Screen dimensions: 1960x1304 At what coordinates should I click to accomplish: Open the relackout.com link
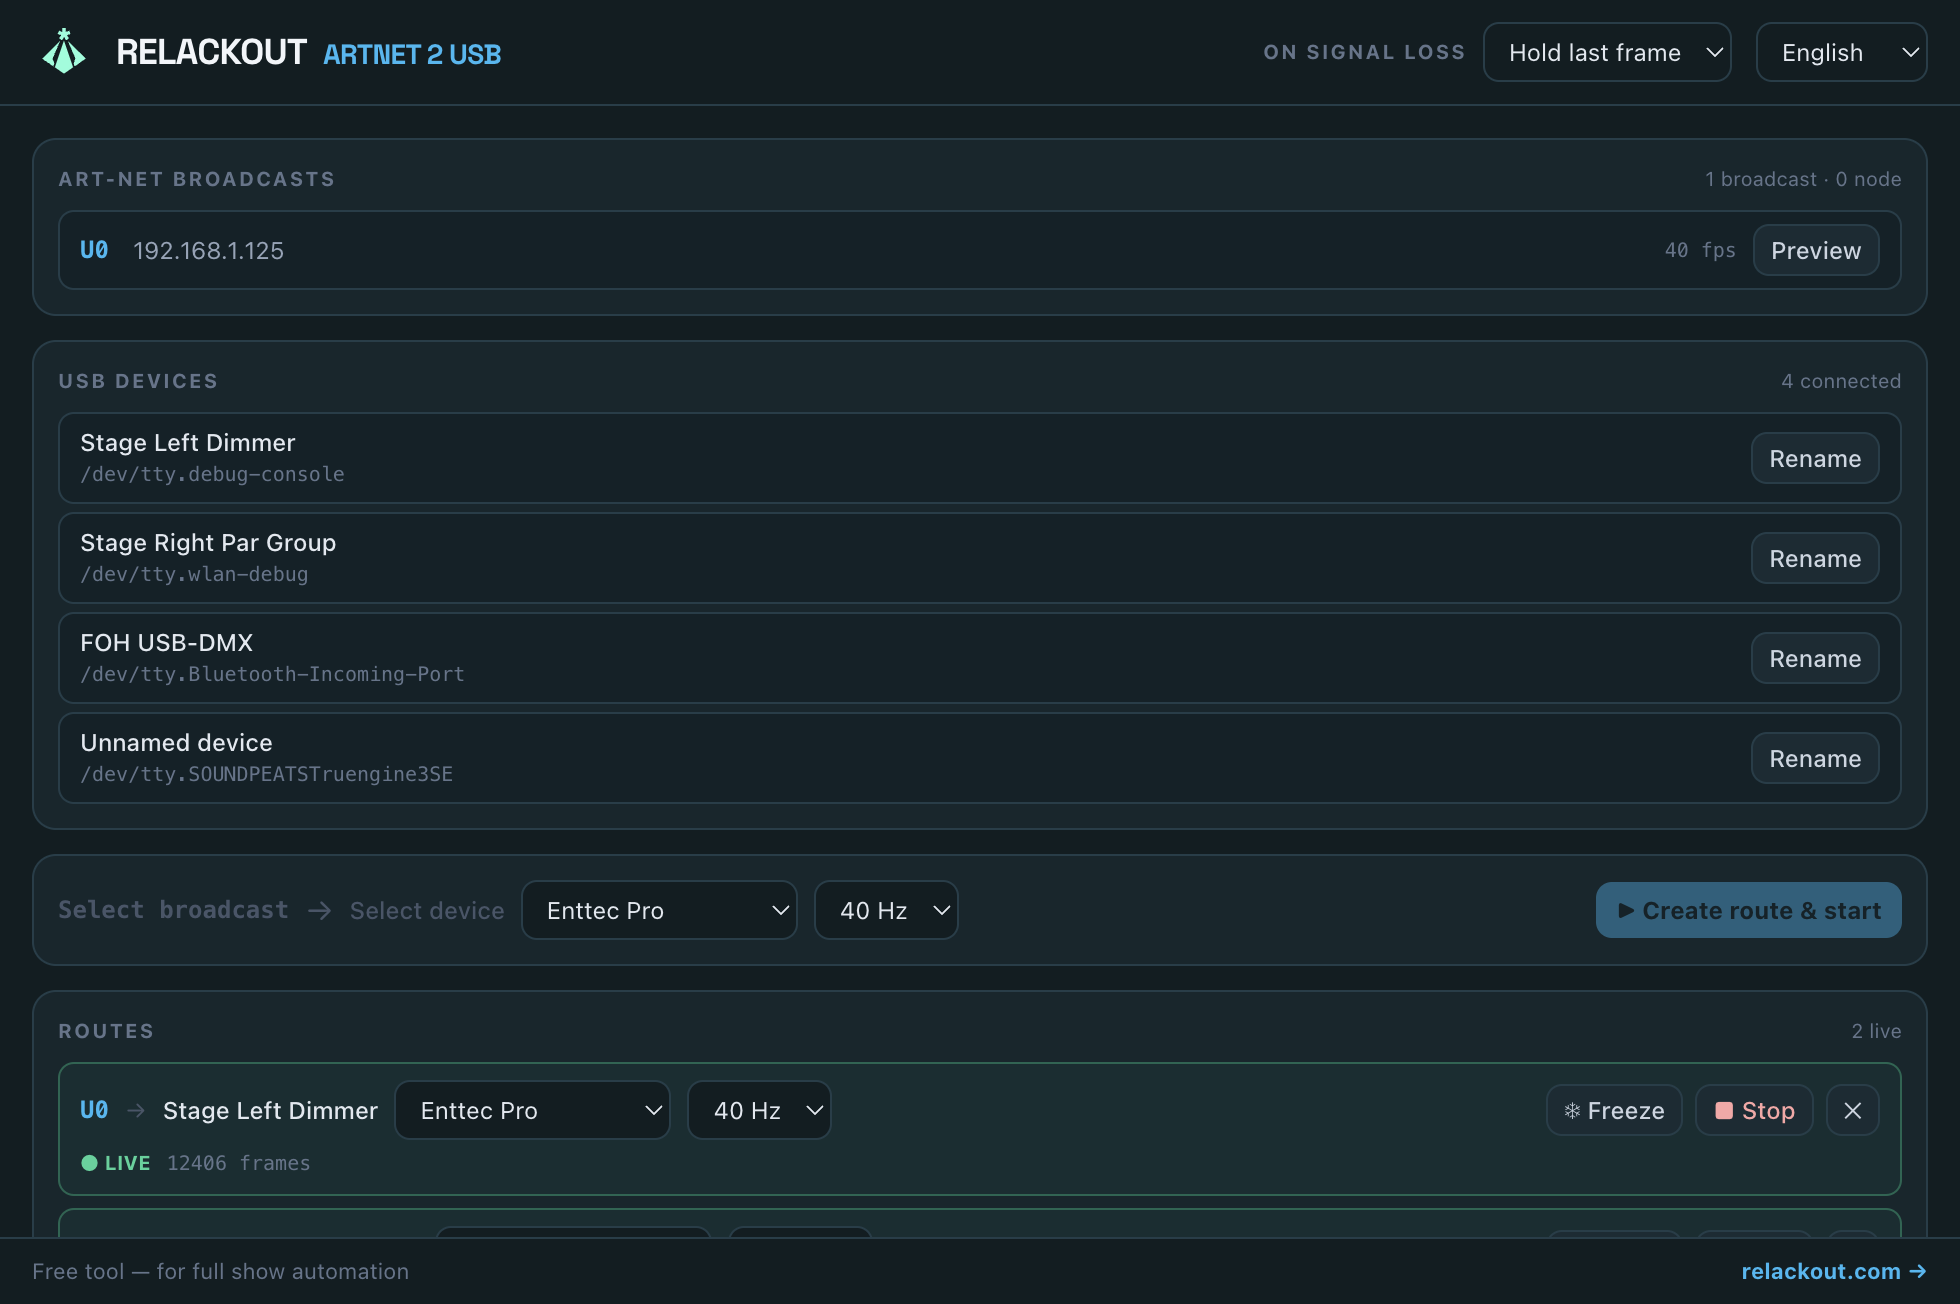1833,1271
